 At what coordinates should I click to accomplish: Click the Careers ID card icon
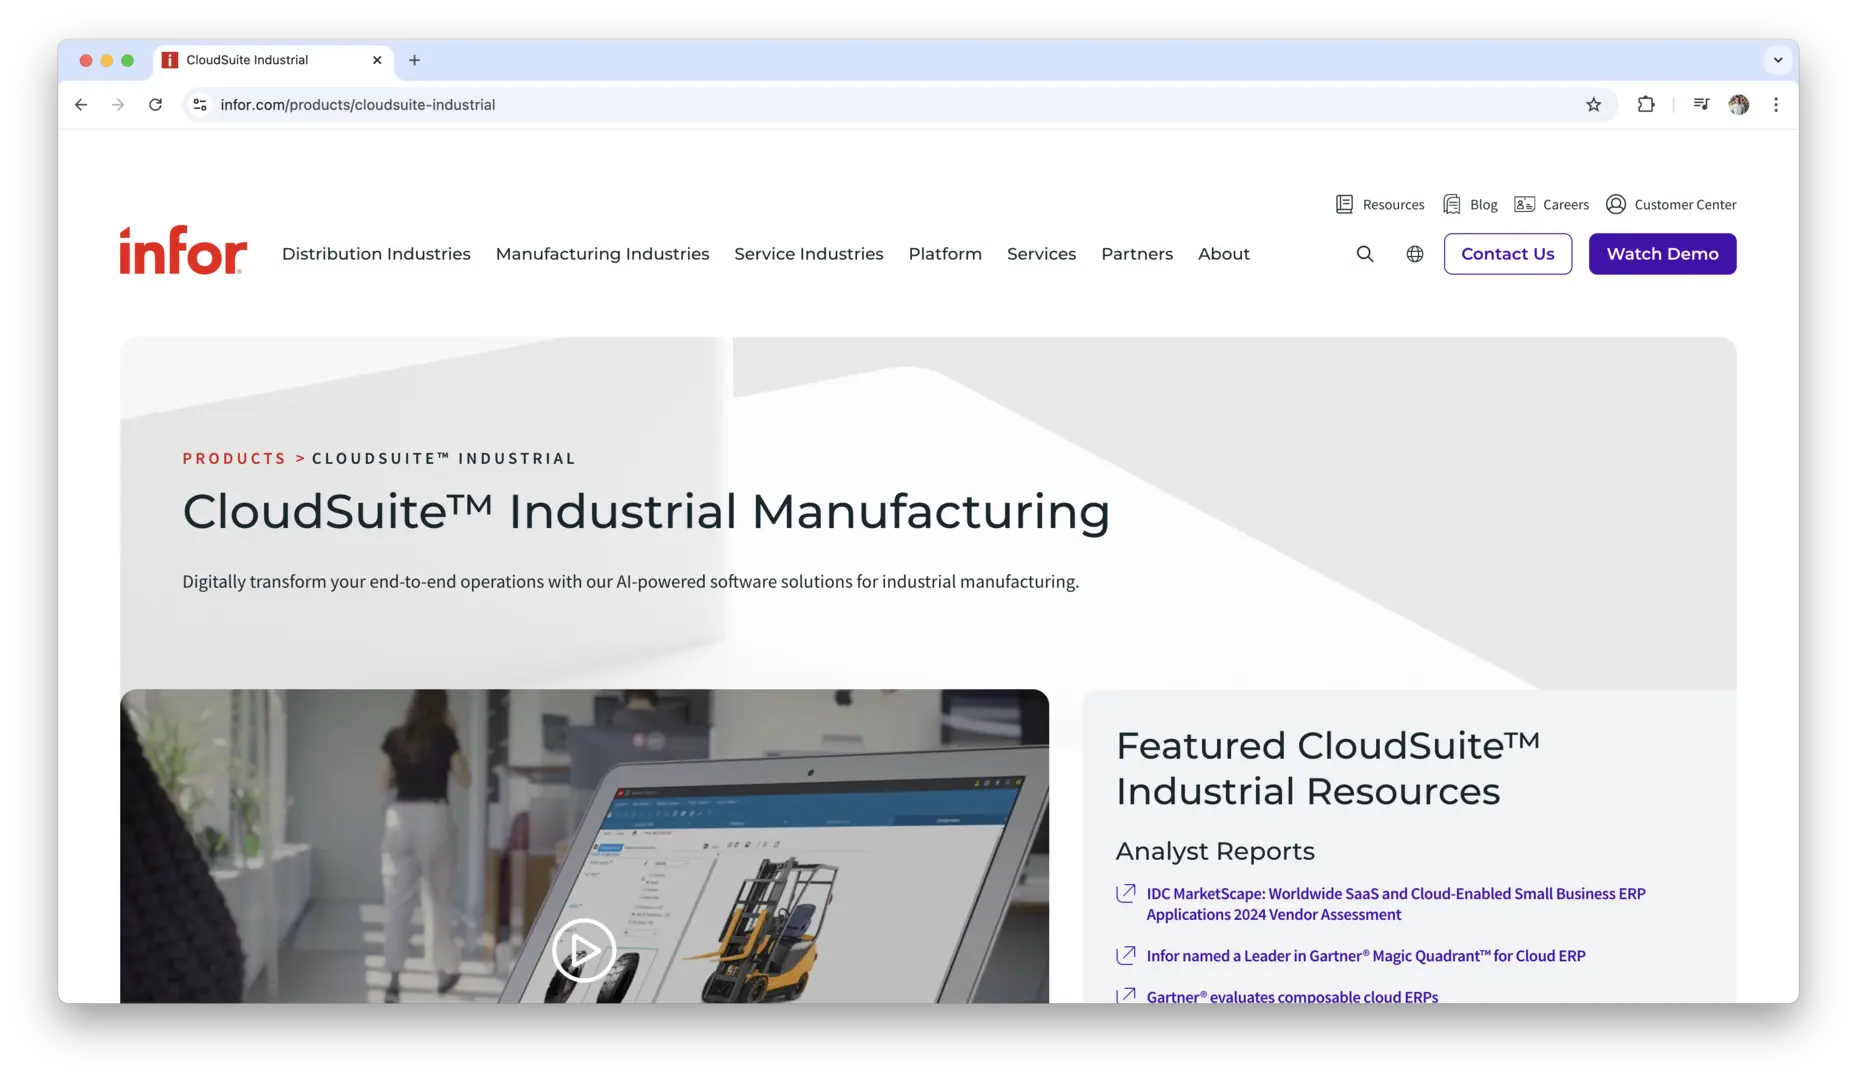coord(1524,204)
